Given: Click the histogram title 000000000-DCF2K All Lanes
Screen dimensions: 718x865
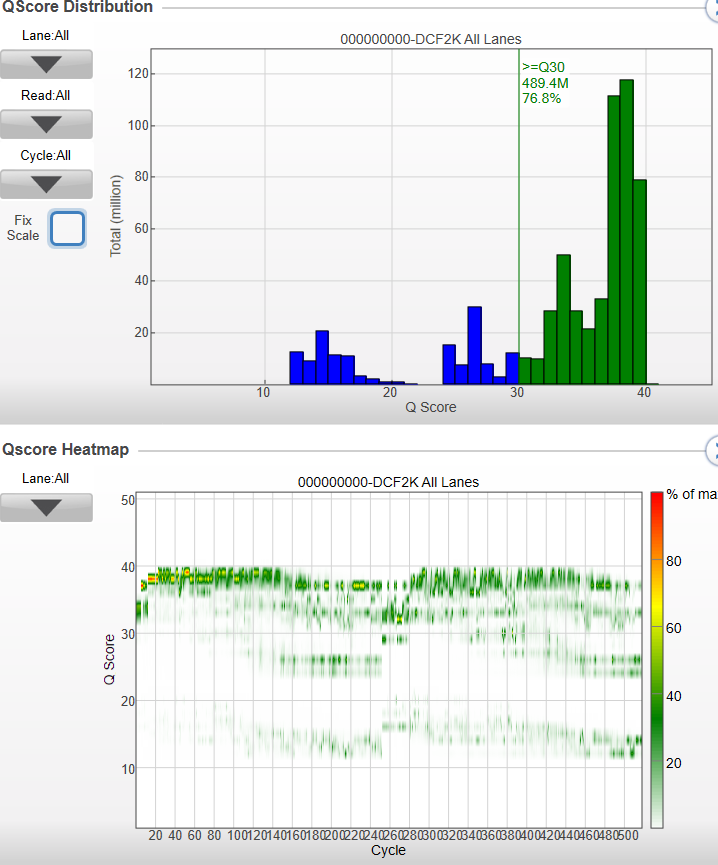Looking at the screenshot, I should (x=431, y=39).
